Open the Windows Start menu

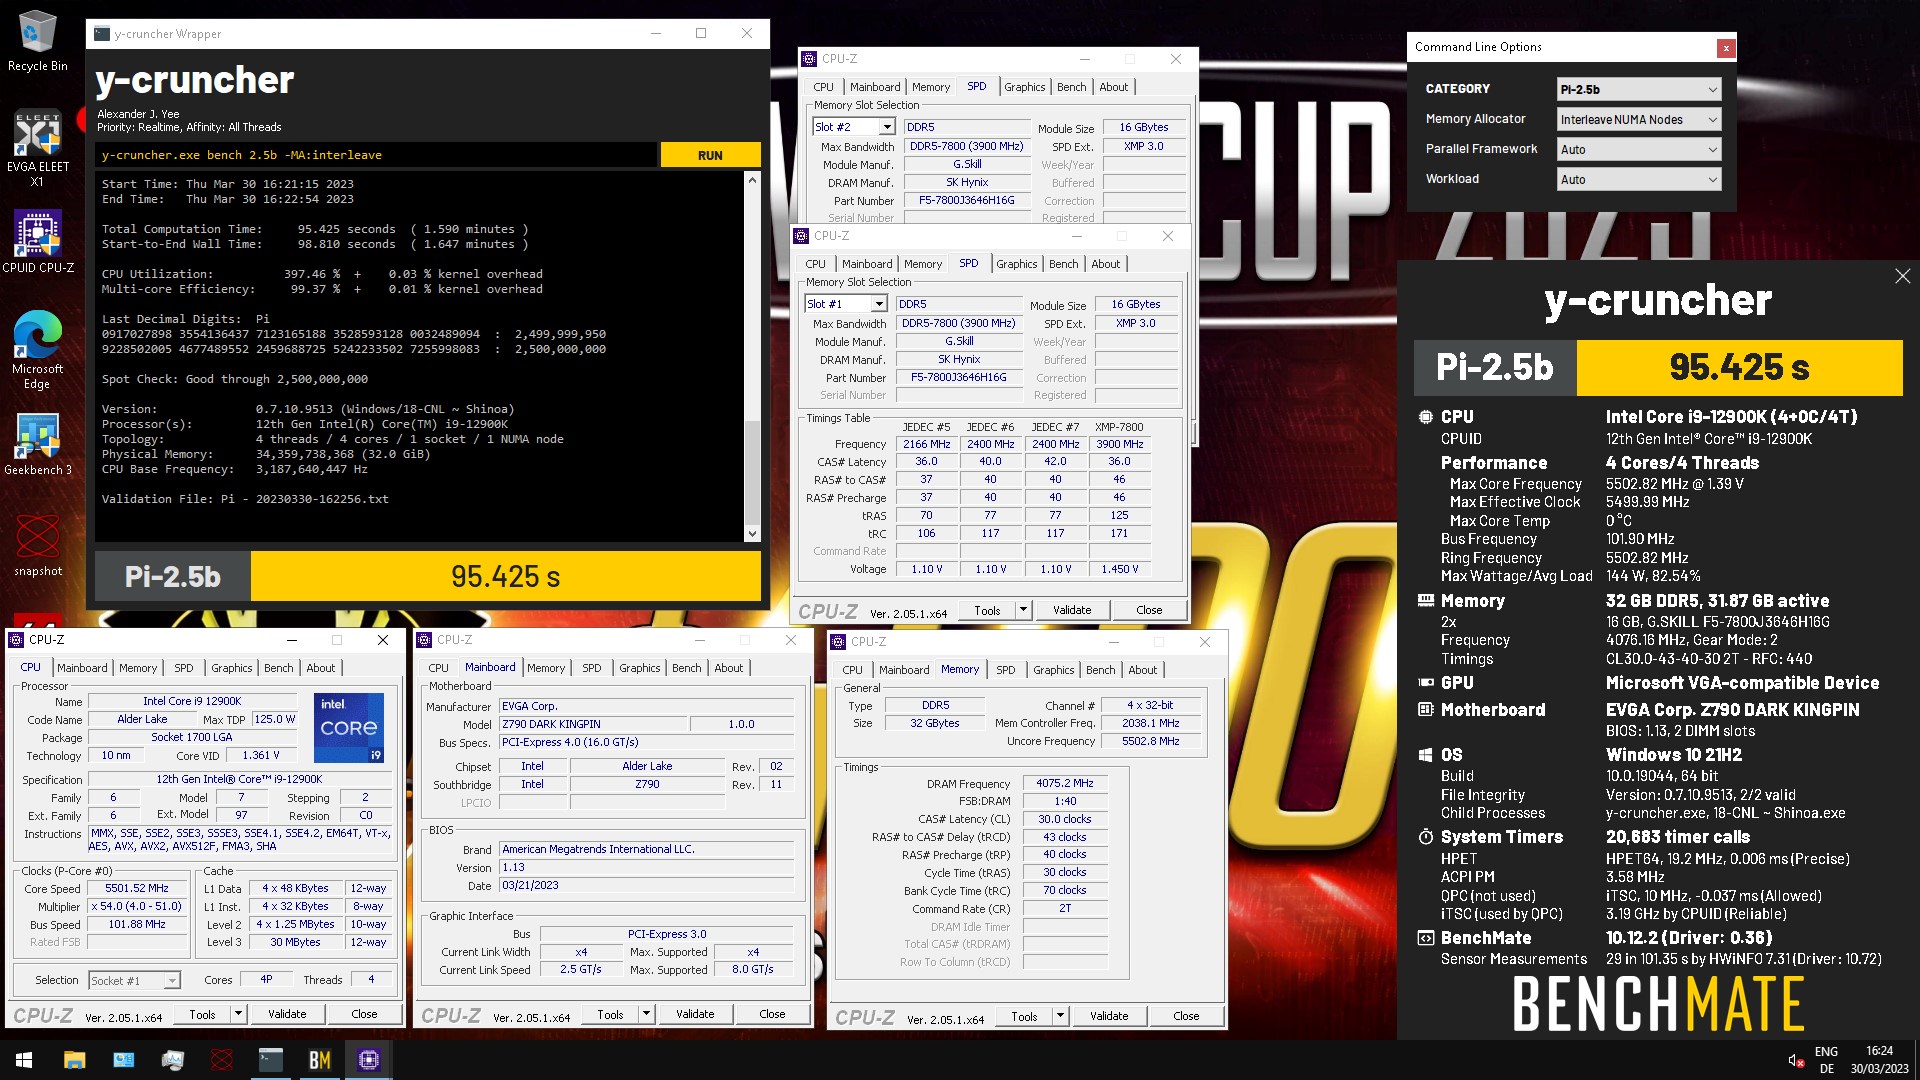tap(24, 1060)
